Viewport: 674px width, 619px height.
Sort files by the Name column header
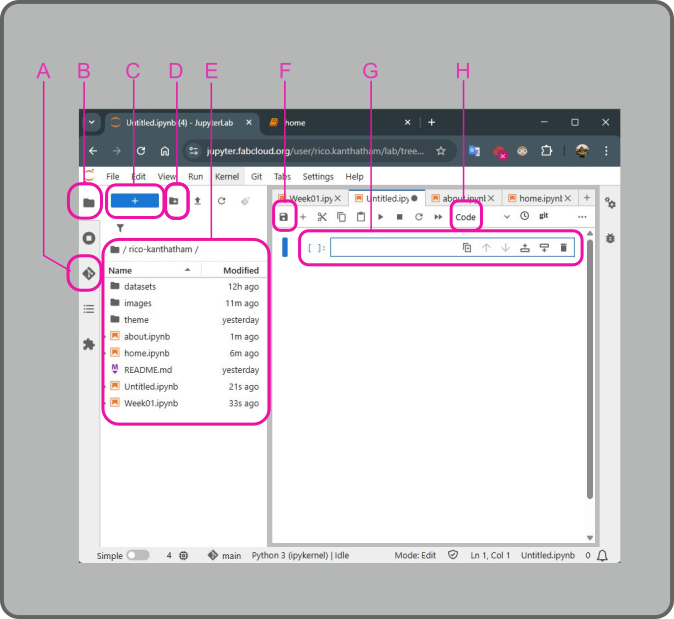(121, 270)
